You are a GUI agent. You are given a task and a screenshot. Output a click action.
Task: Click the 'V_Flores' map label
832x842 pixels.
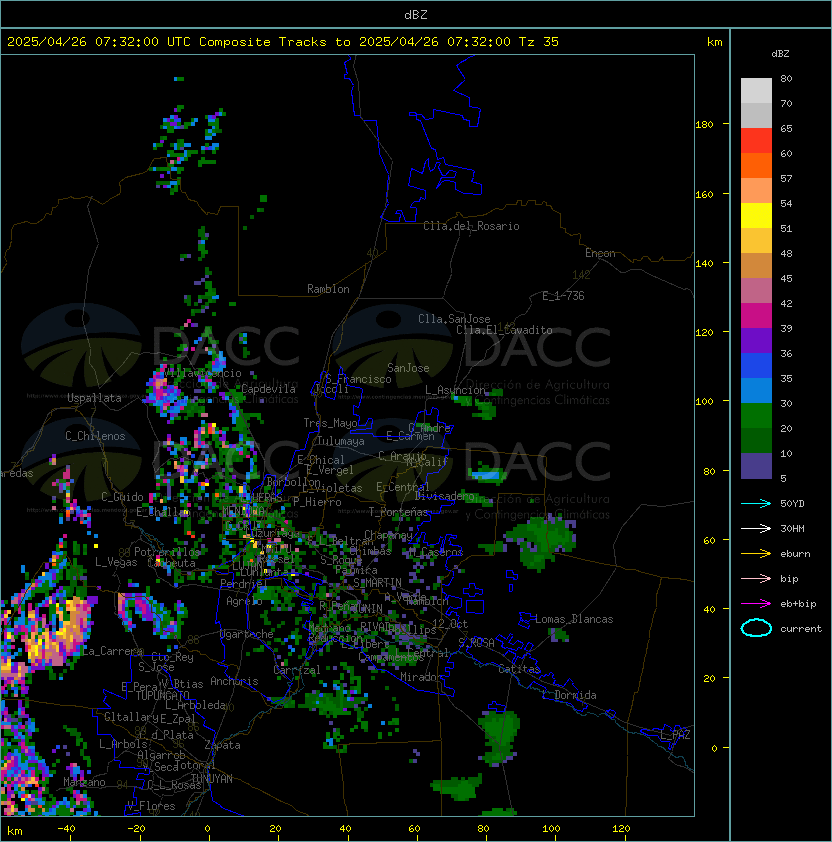[151, 806]
